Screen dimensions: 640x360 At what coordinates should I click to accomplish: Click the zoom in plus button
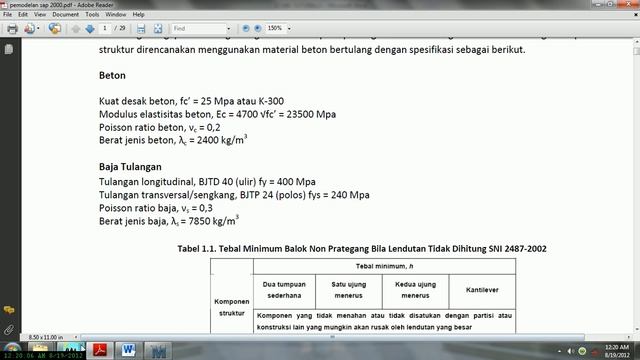tap(258, 28)
